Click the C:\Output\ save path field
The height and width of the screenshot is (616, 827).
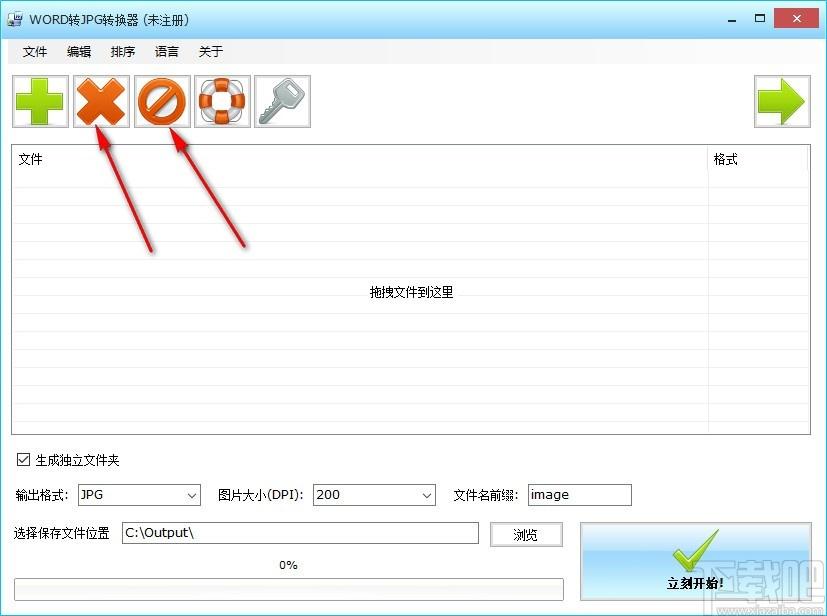[300, 533]
